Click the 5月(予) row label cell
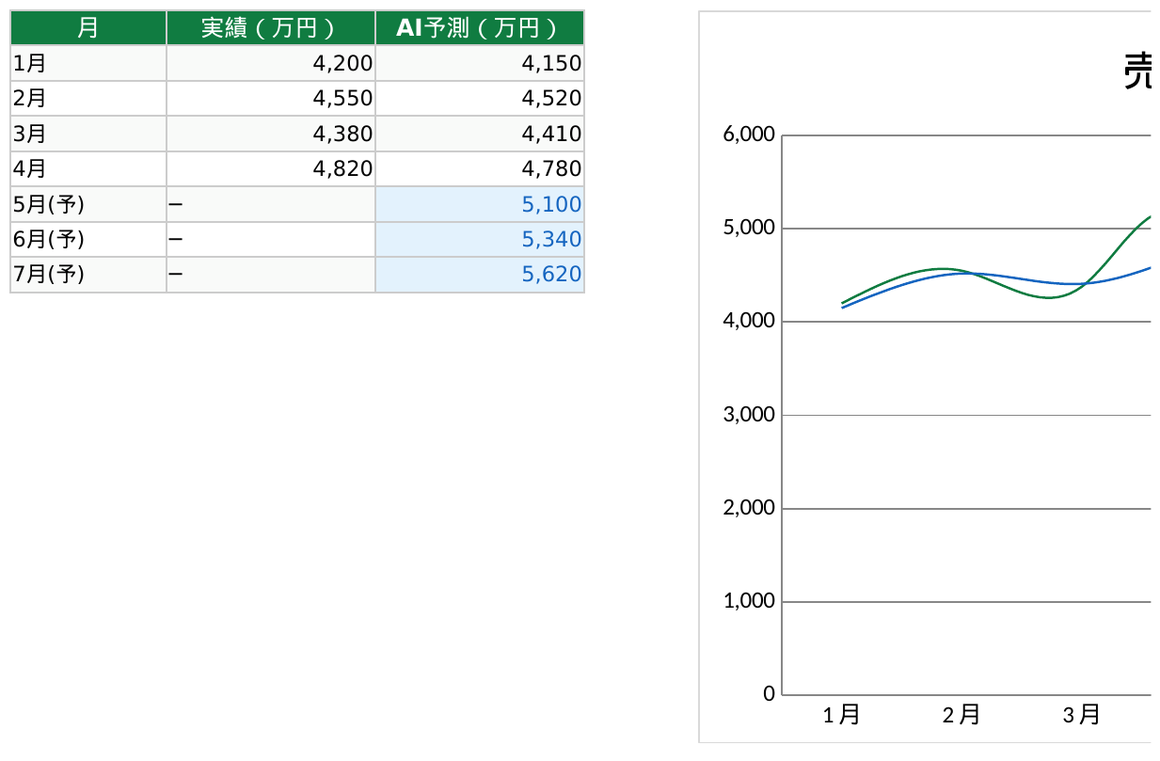 coord(88,204)
